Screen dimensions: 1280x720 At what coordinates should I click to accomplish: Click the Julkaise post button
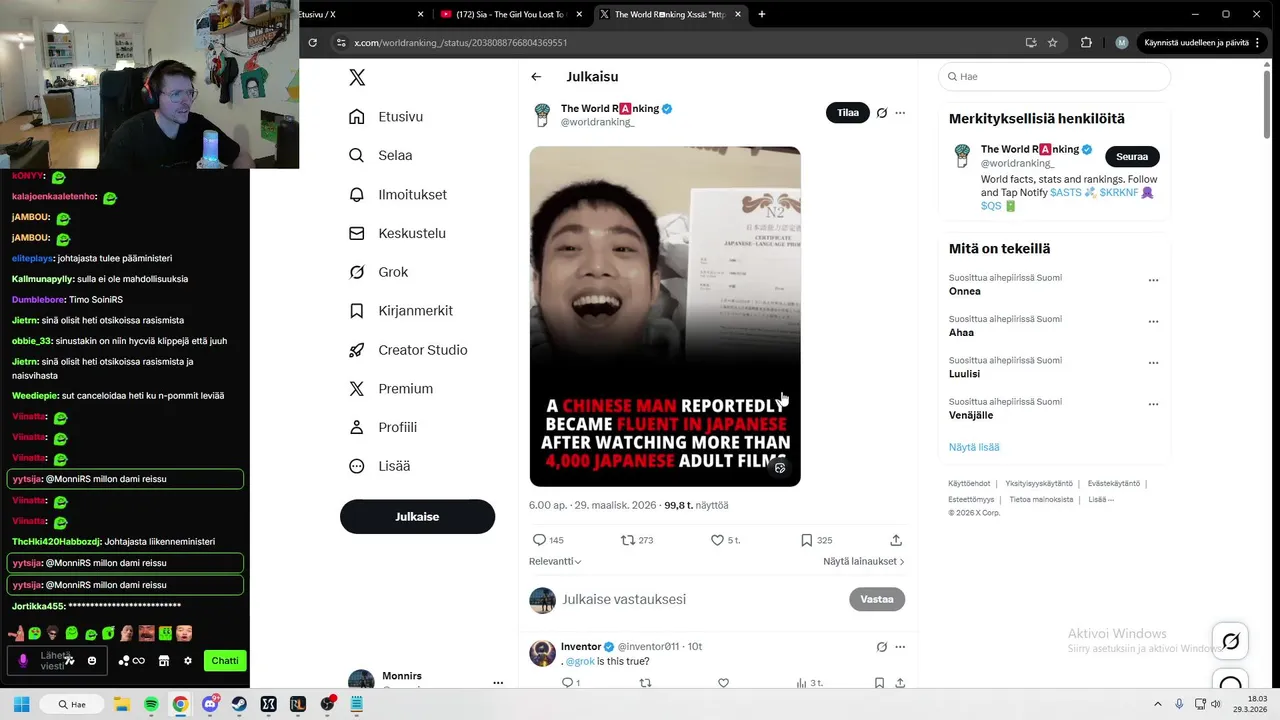point(417,517)
